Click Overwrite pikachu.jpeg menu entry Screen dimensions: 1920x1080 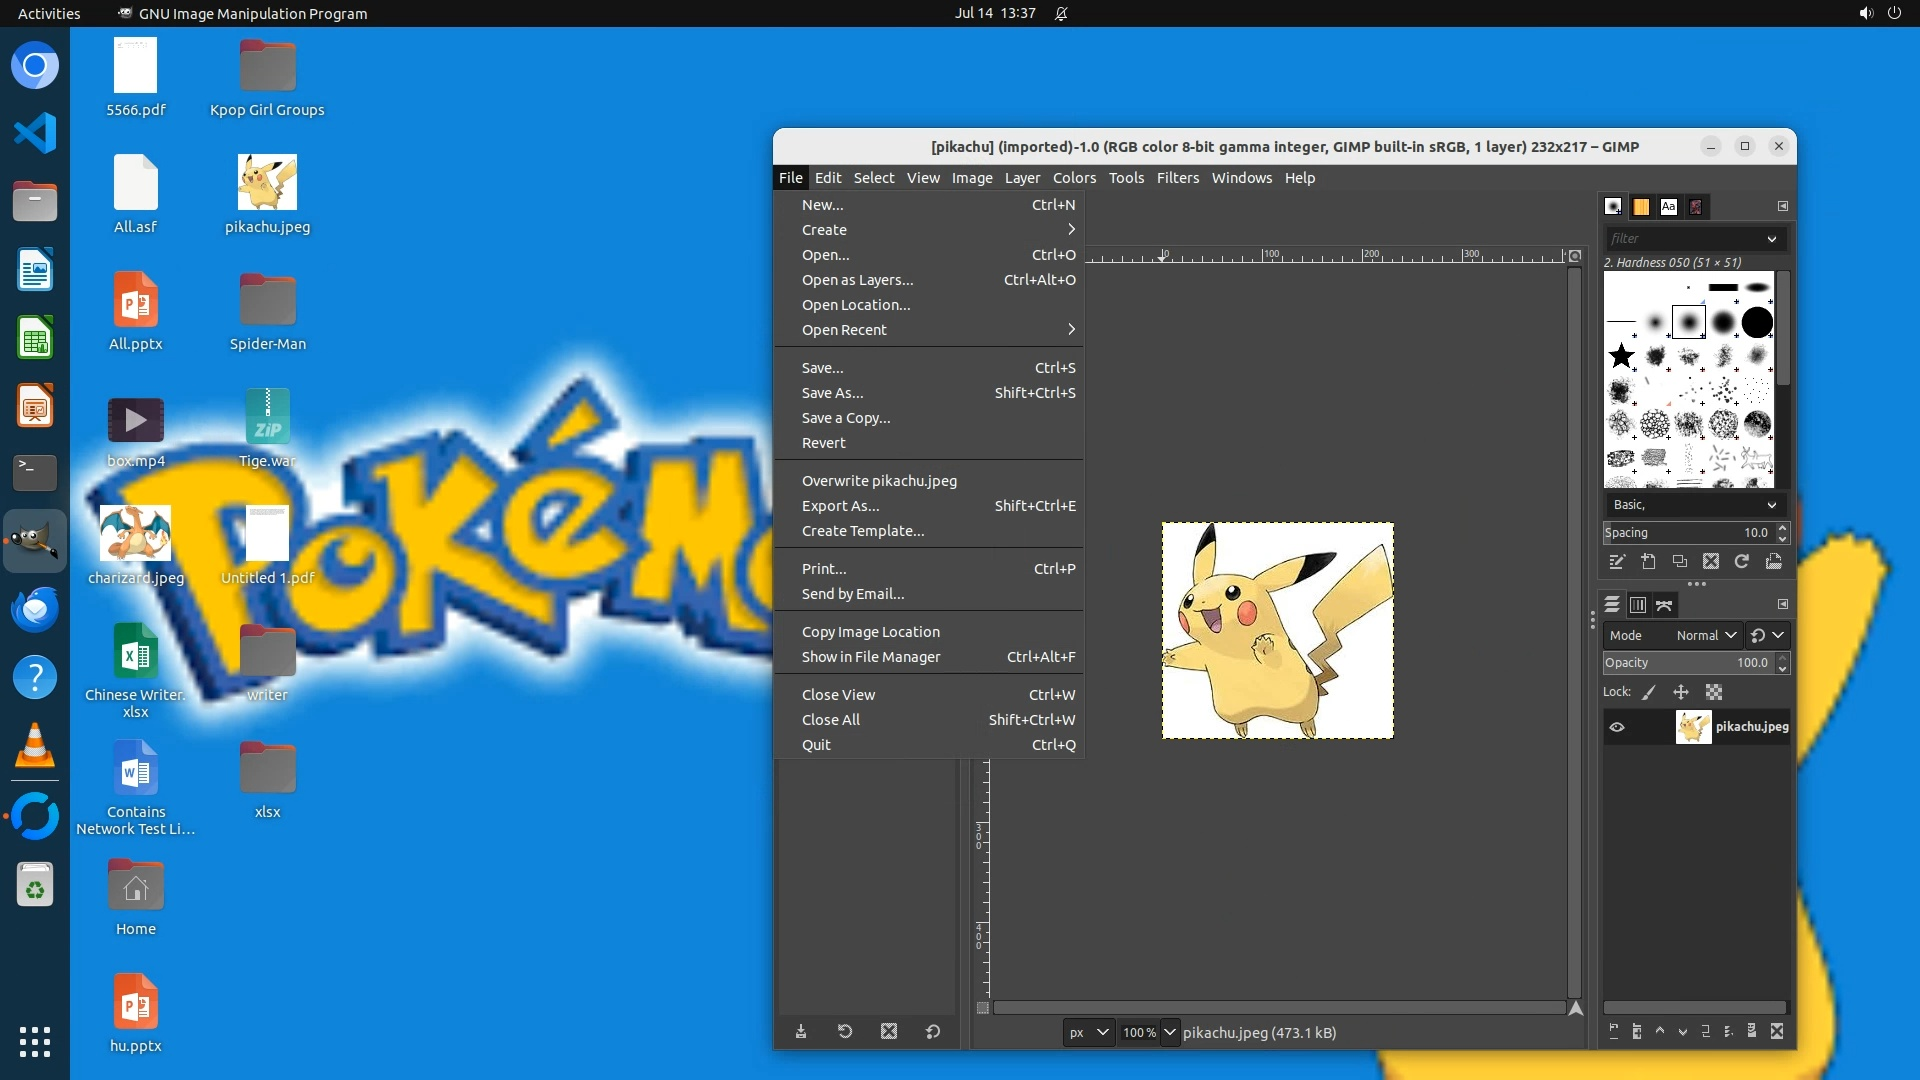[x=879, y=481]
